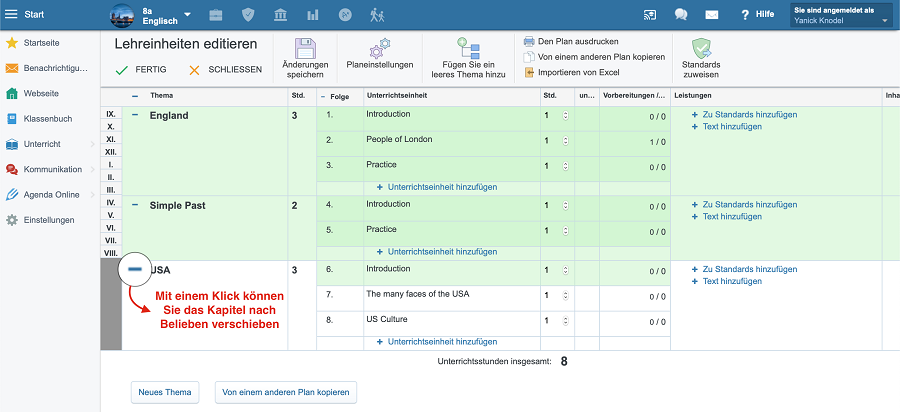Click Vorbereitungen column header

635,96
